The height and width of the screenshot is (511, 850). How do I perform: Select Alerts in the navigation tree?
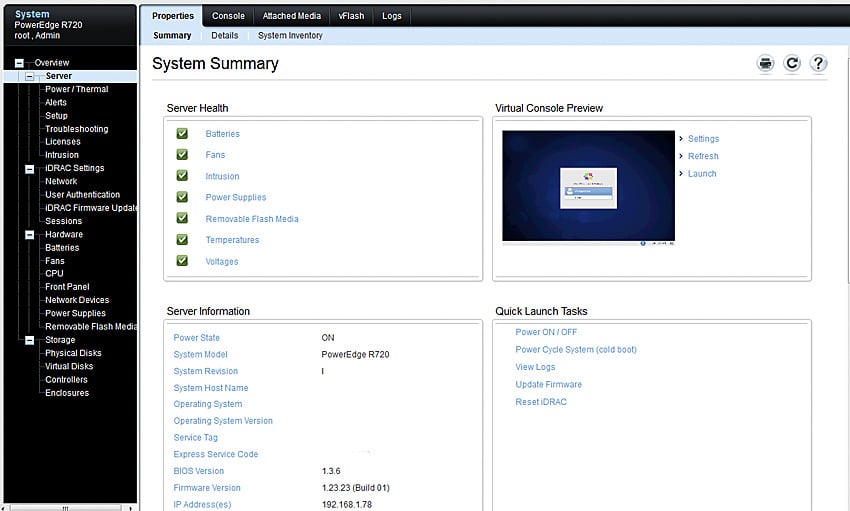tap(56, 102)
